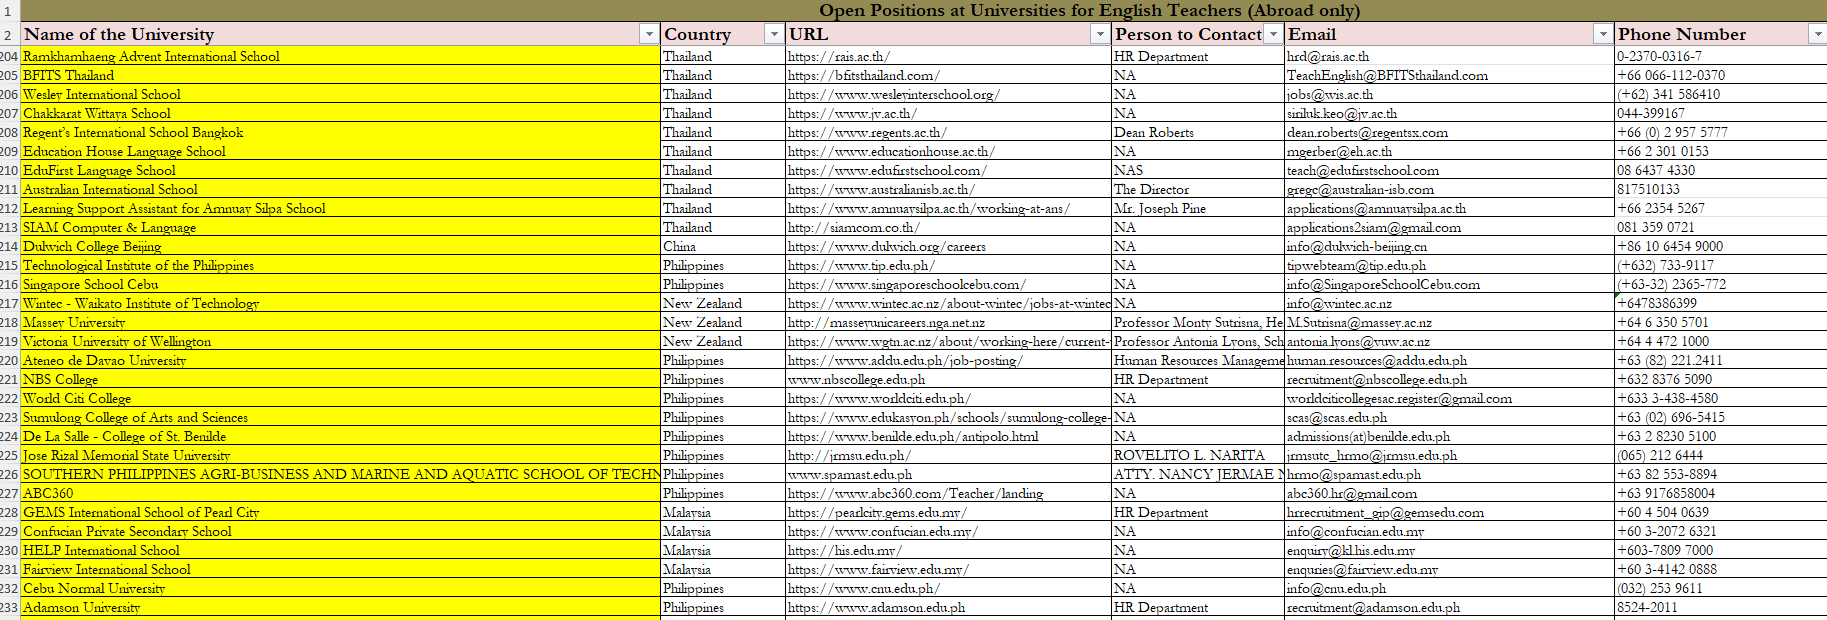Image resolution: width=1827 pixels, height=620 pixels.
Task: Click the Jose Rizal Memorial State University cell
Action: tap(340, 455)
